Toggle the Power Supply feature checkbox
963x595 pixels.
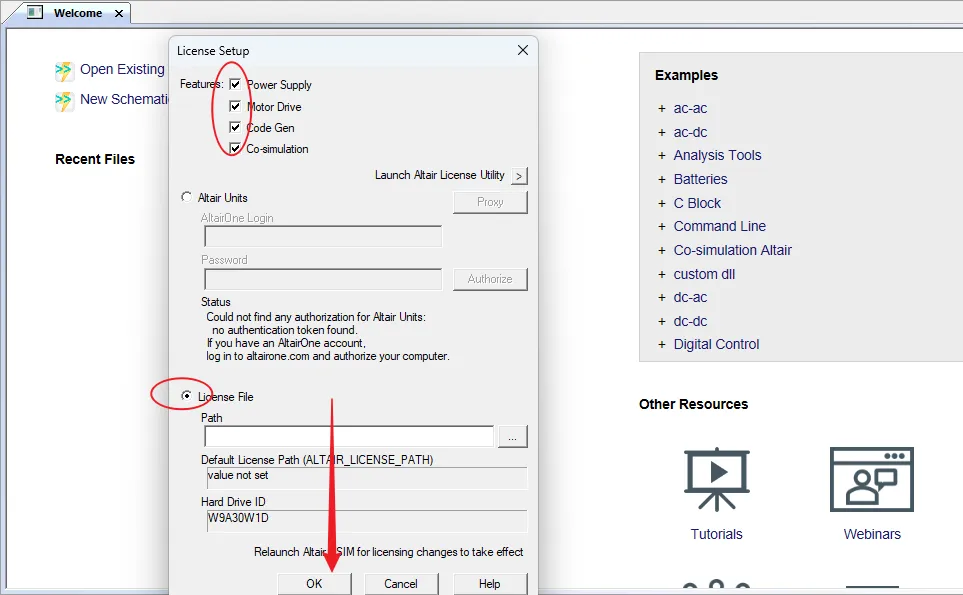[235, 84]
